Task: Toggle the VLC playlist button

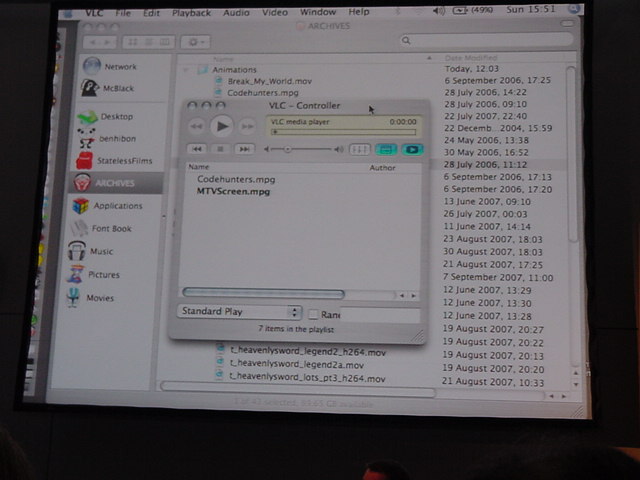Action: click(x=386, y=149)
